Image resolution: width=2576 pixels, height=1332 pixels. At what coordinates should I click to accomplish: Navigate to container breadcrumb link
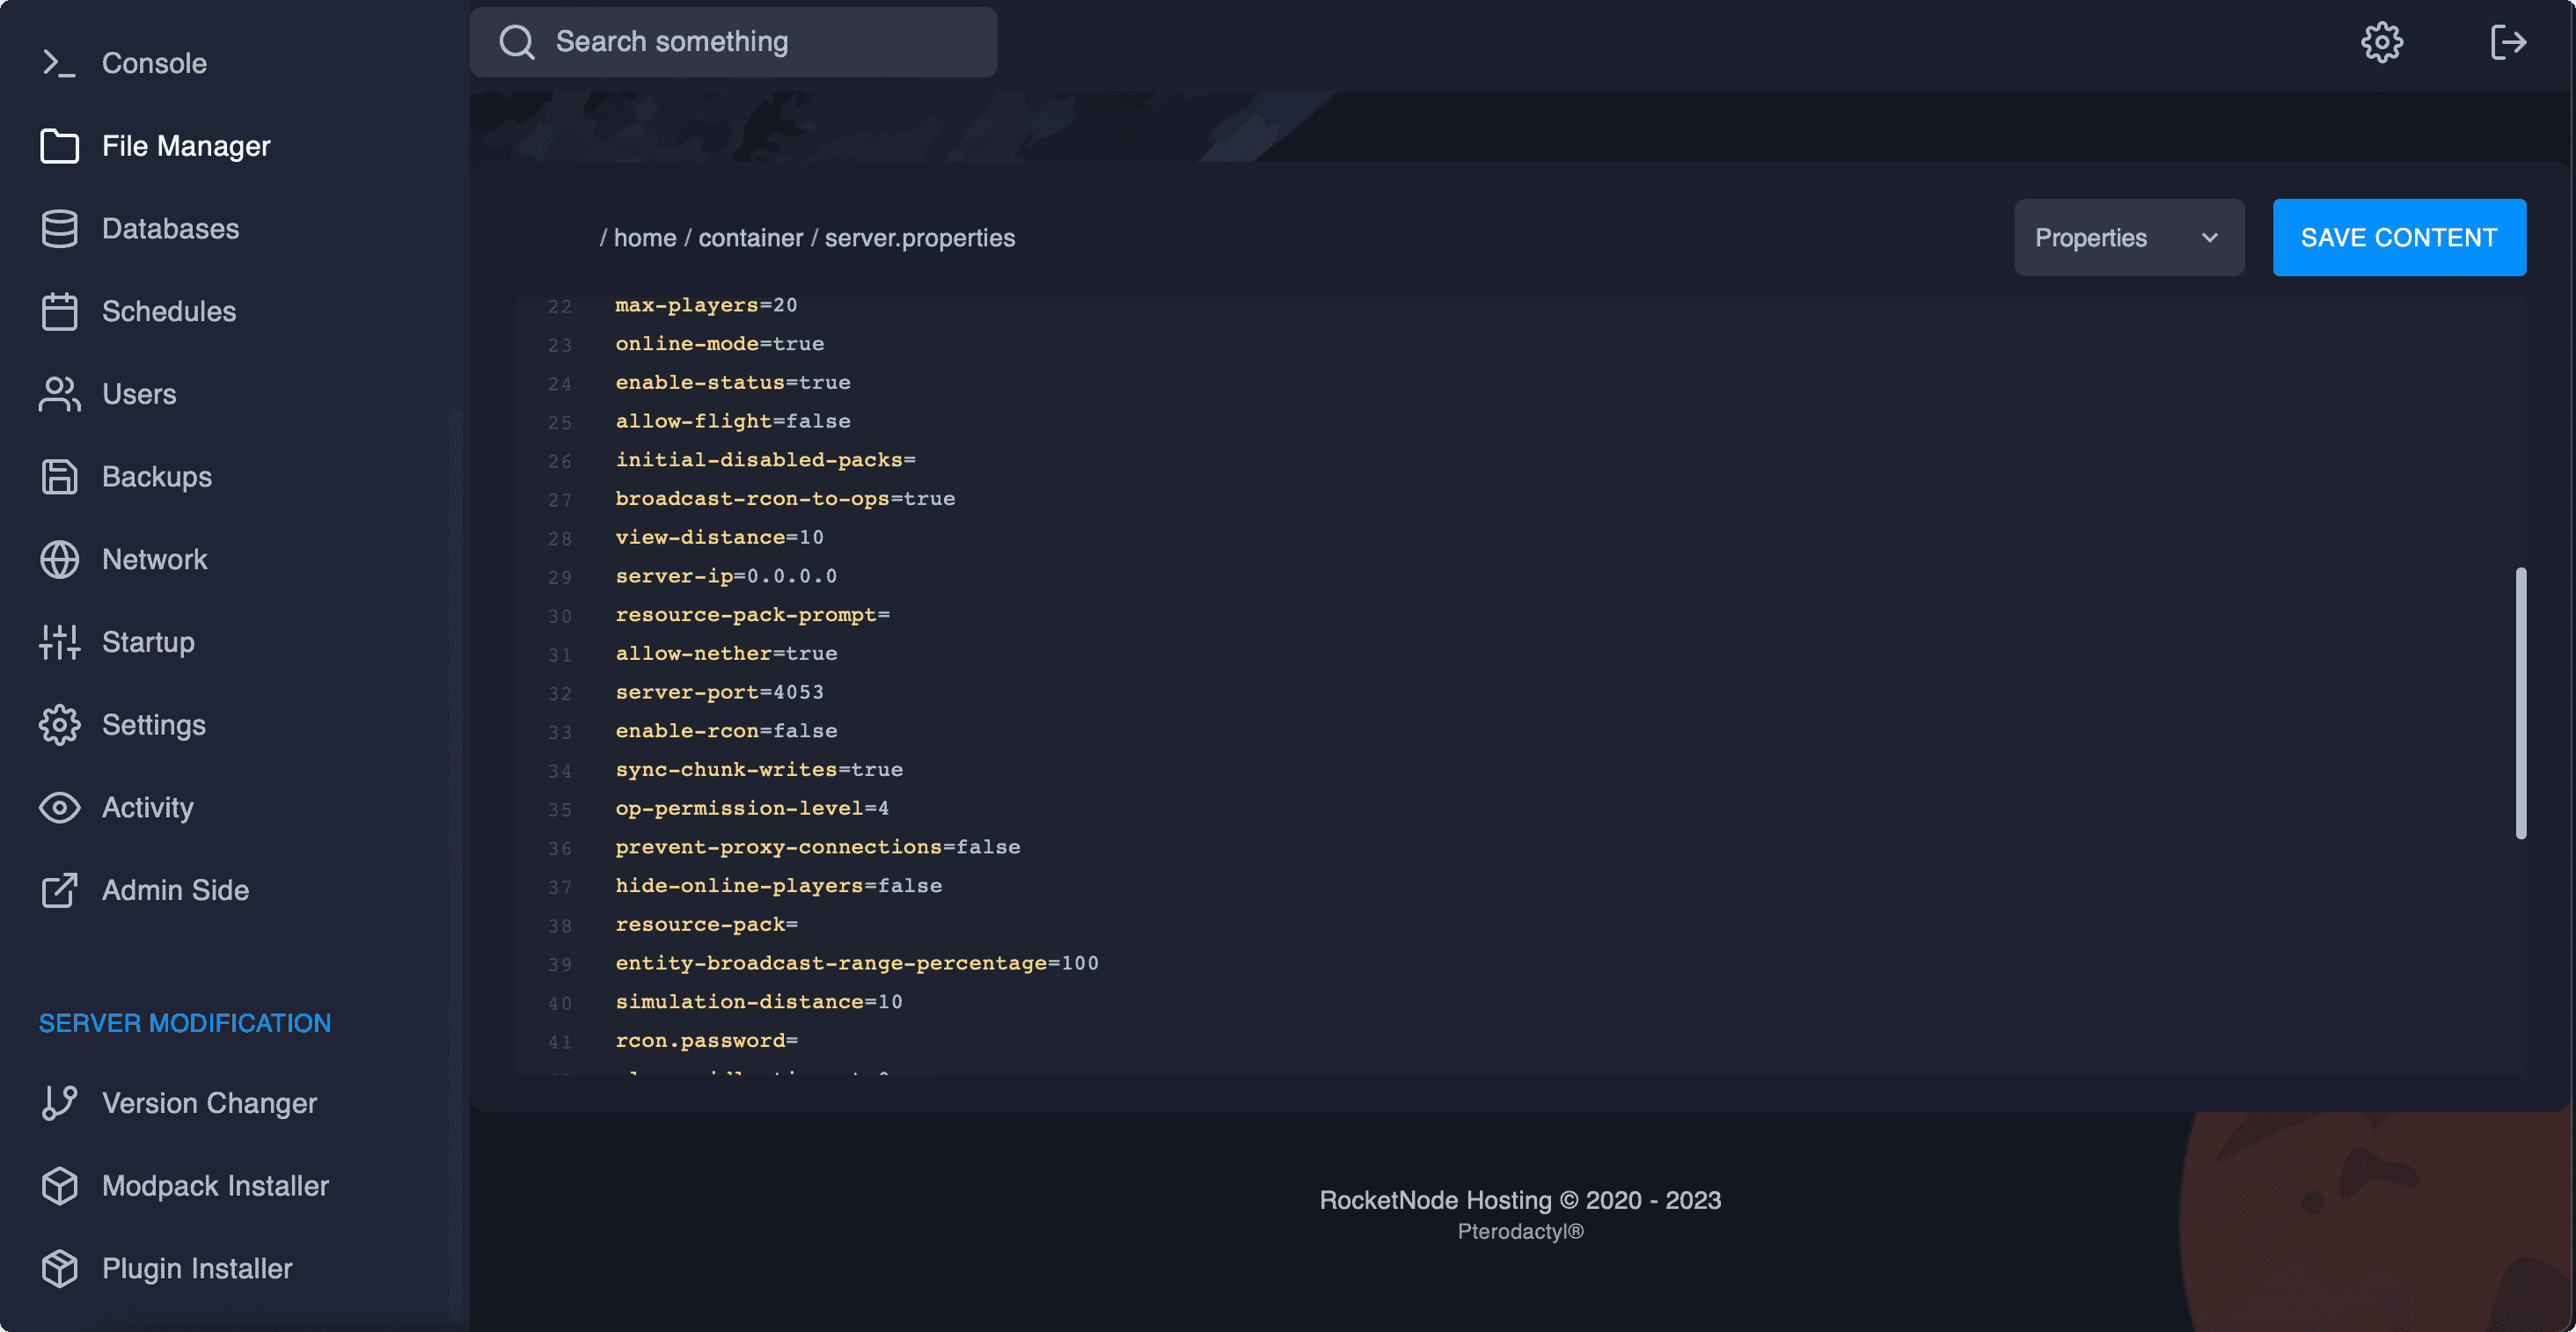point(750,238)
